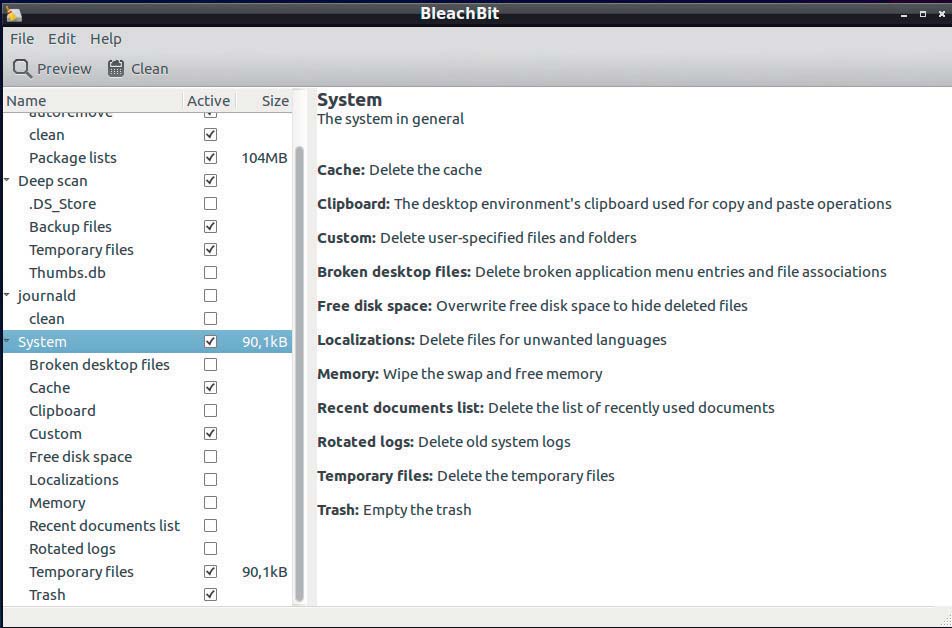Uncheck the Deep scan checkbox
This screenshot has height=628, width=952.
(210, 180)
